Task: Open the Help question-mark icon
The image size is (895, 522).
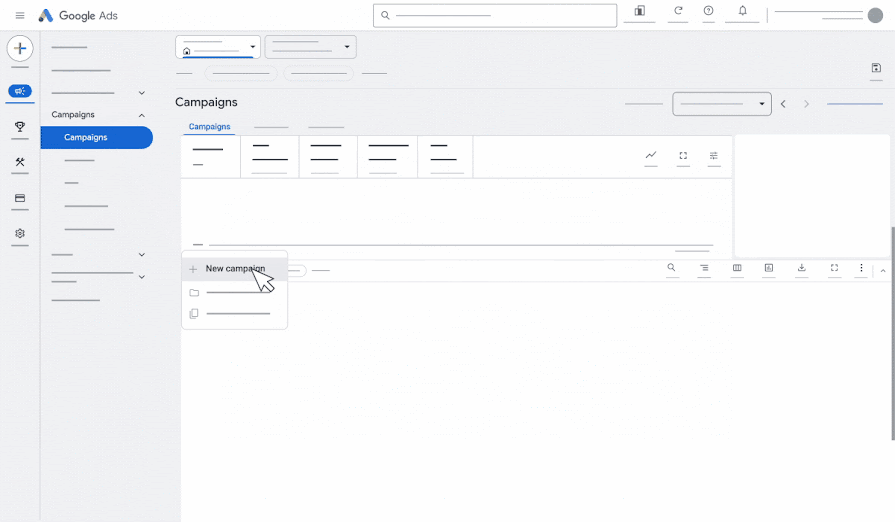Action: [708, 10]
